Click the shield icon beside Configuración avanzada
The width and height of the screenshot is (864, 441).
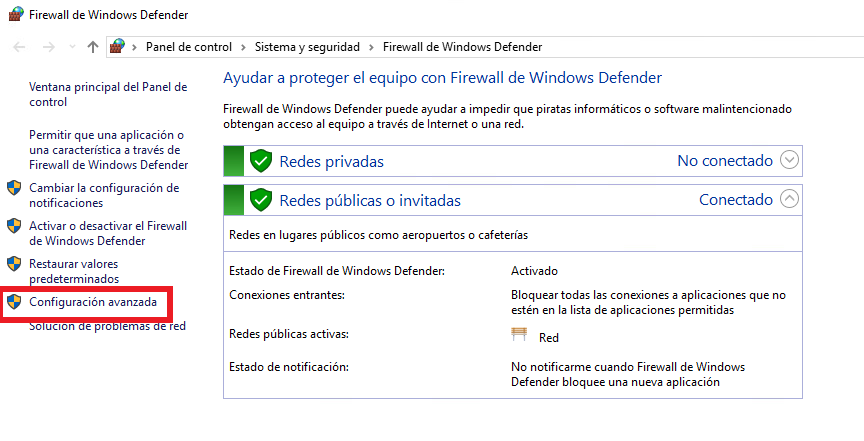pos(14,301)
